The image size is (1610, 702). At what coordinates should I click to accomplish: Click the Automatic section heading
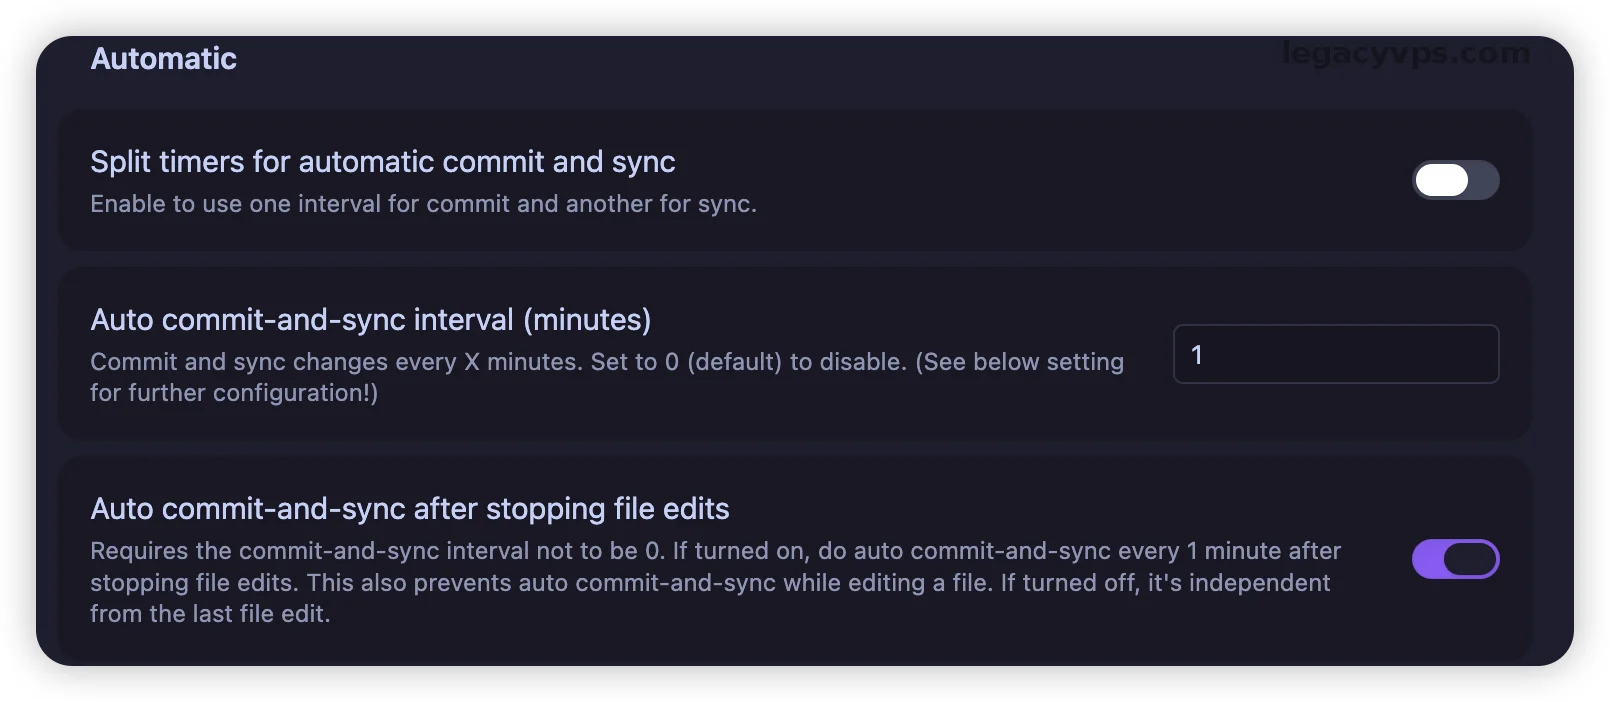(x=163, y=59)
